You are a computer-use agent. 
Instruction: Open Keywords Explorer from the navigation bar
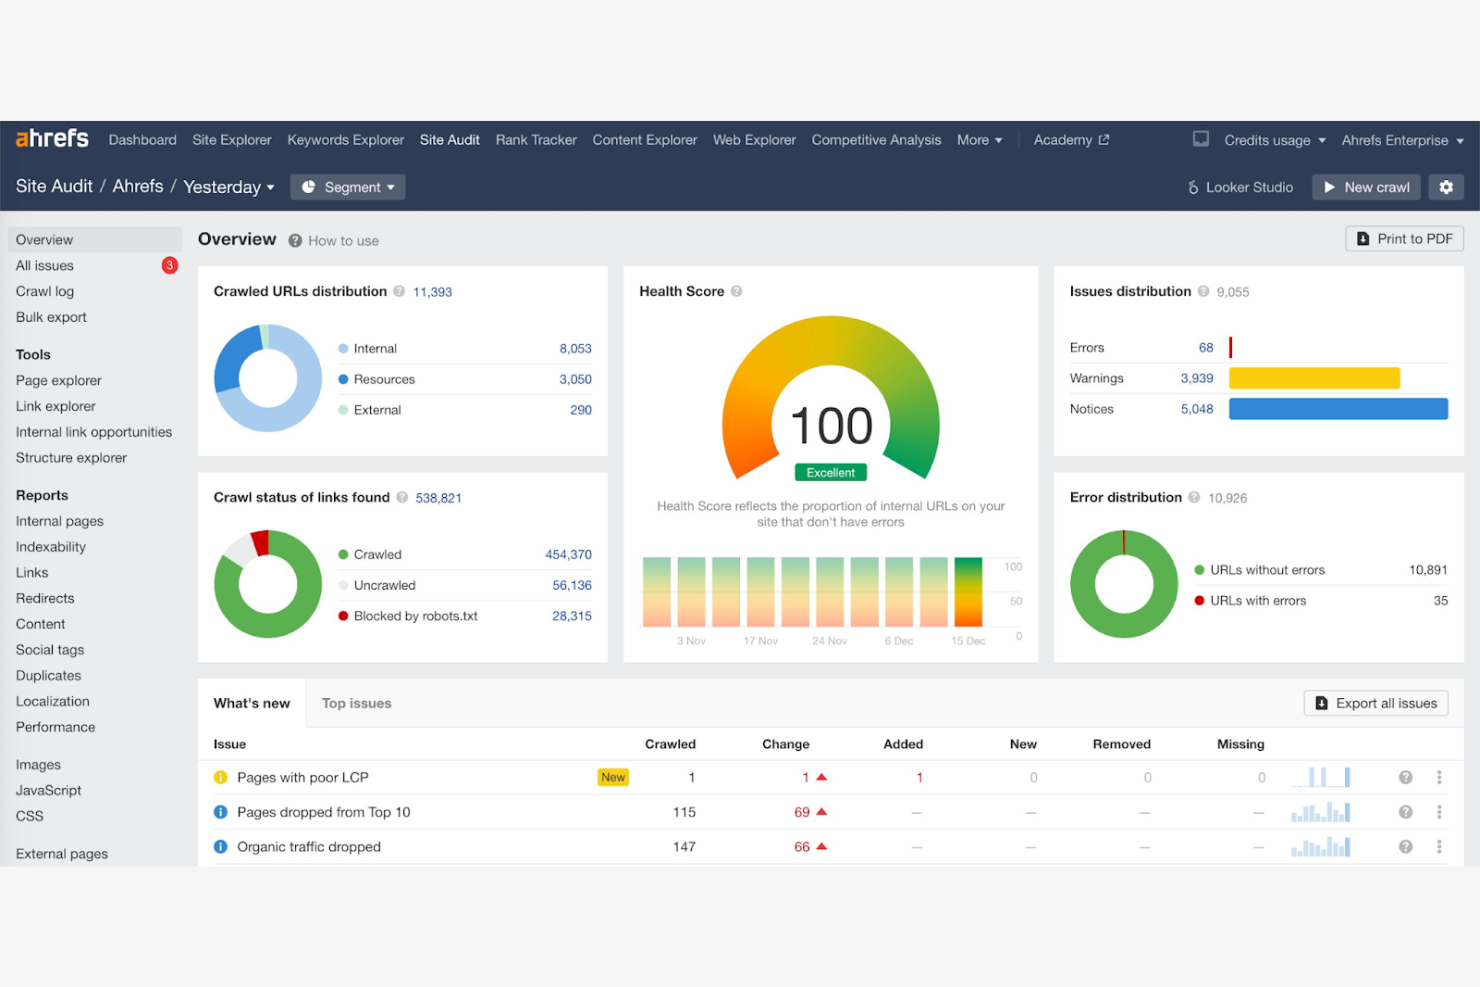[345, 140]
